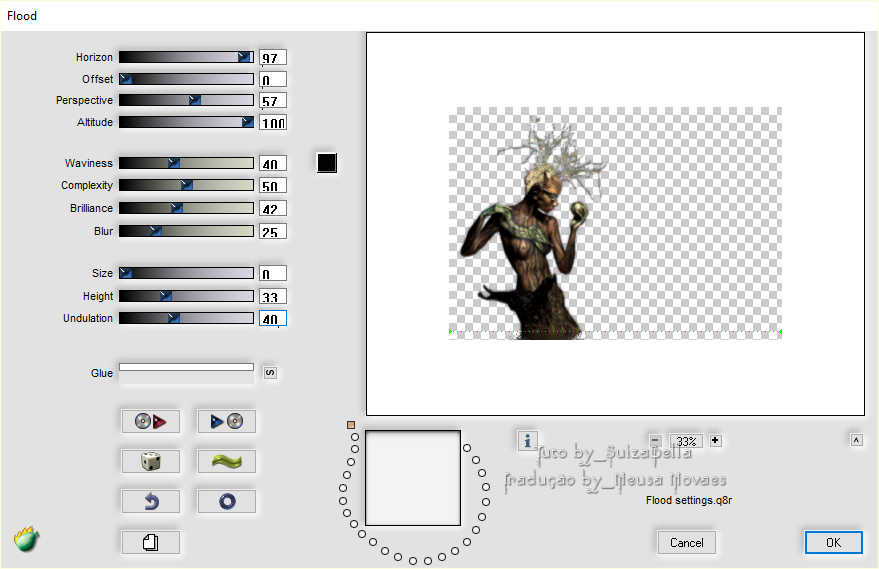The width and height of the screenshot is (879, 569).
Task: Click the blue undo arrow button
Action: click(x=150, y=501)
